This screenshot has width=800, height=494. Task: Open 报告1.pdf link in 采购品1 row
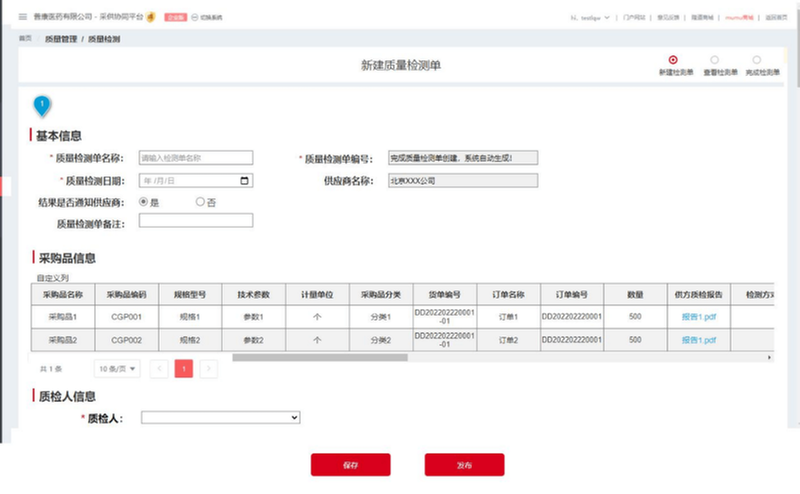click(x=698, y=317)
